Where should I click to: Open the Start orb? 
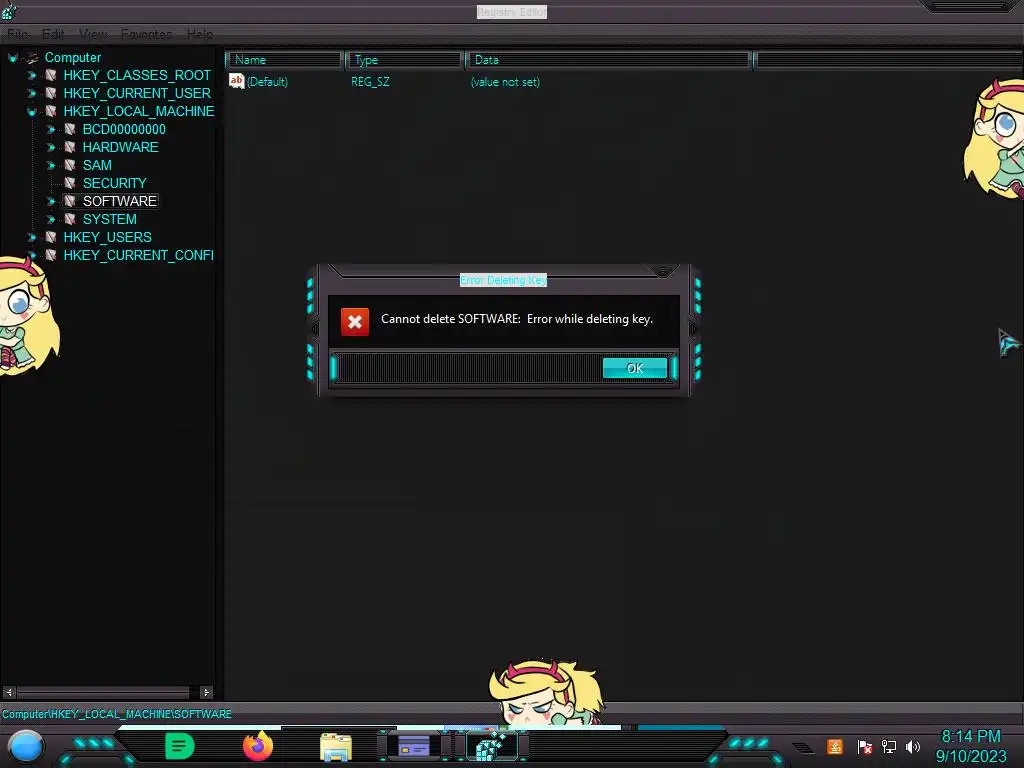click(x=26, y=746)
